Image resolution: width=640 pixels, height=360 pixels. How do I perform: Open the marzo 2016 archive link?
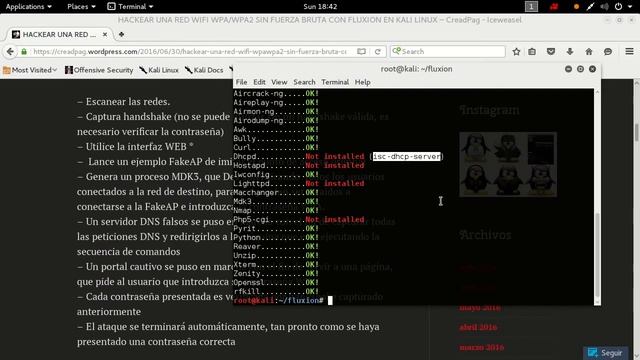[482, 347]
